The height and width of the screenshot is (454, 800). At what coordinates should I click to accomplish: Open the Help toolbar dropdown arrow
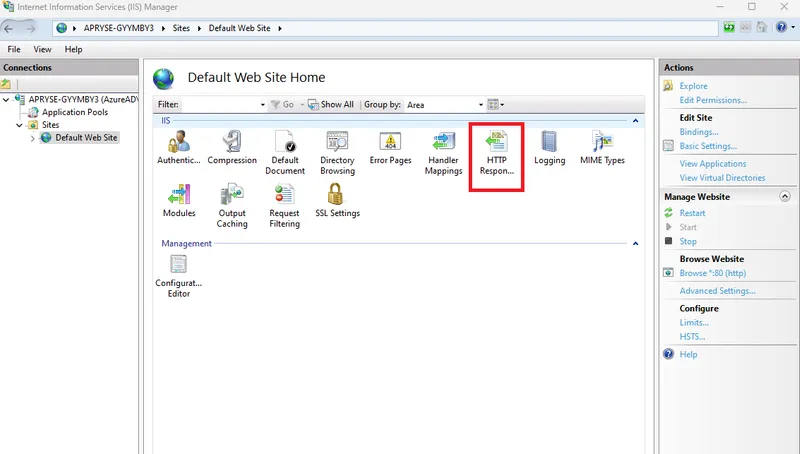point(793,28)
